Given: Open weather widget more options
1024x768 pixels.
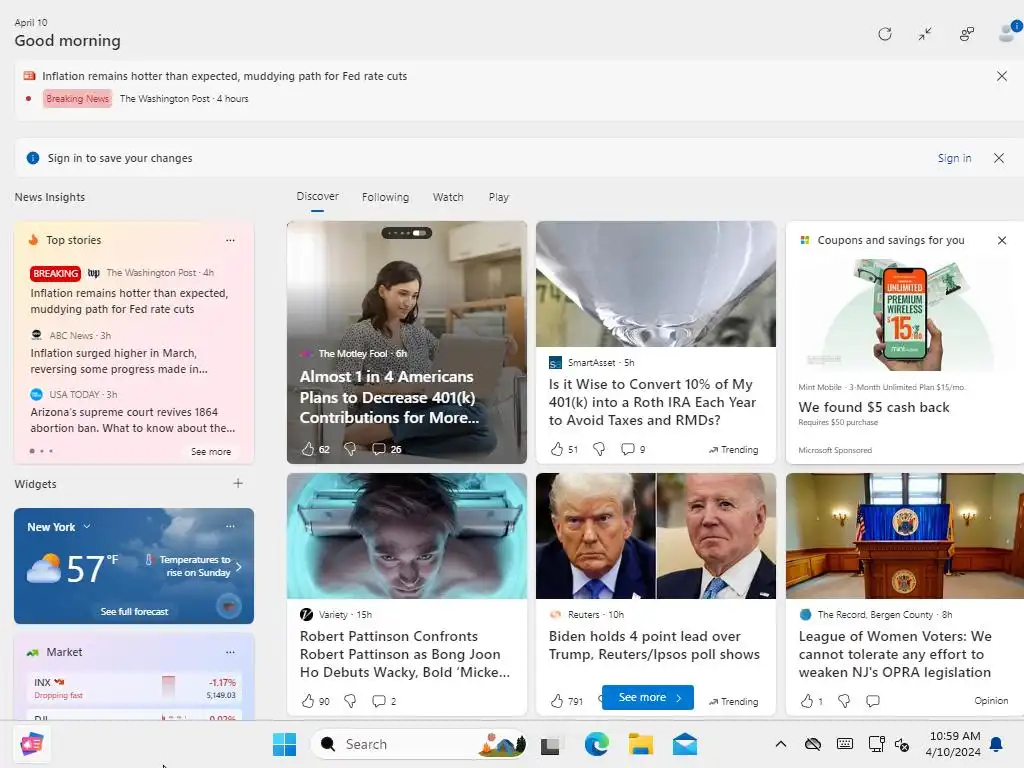Looking at the screenshot, I should (x=230, y=526).
